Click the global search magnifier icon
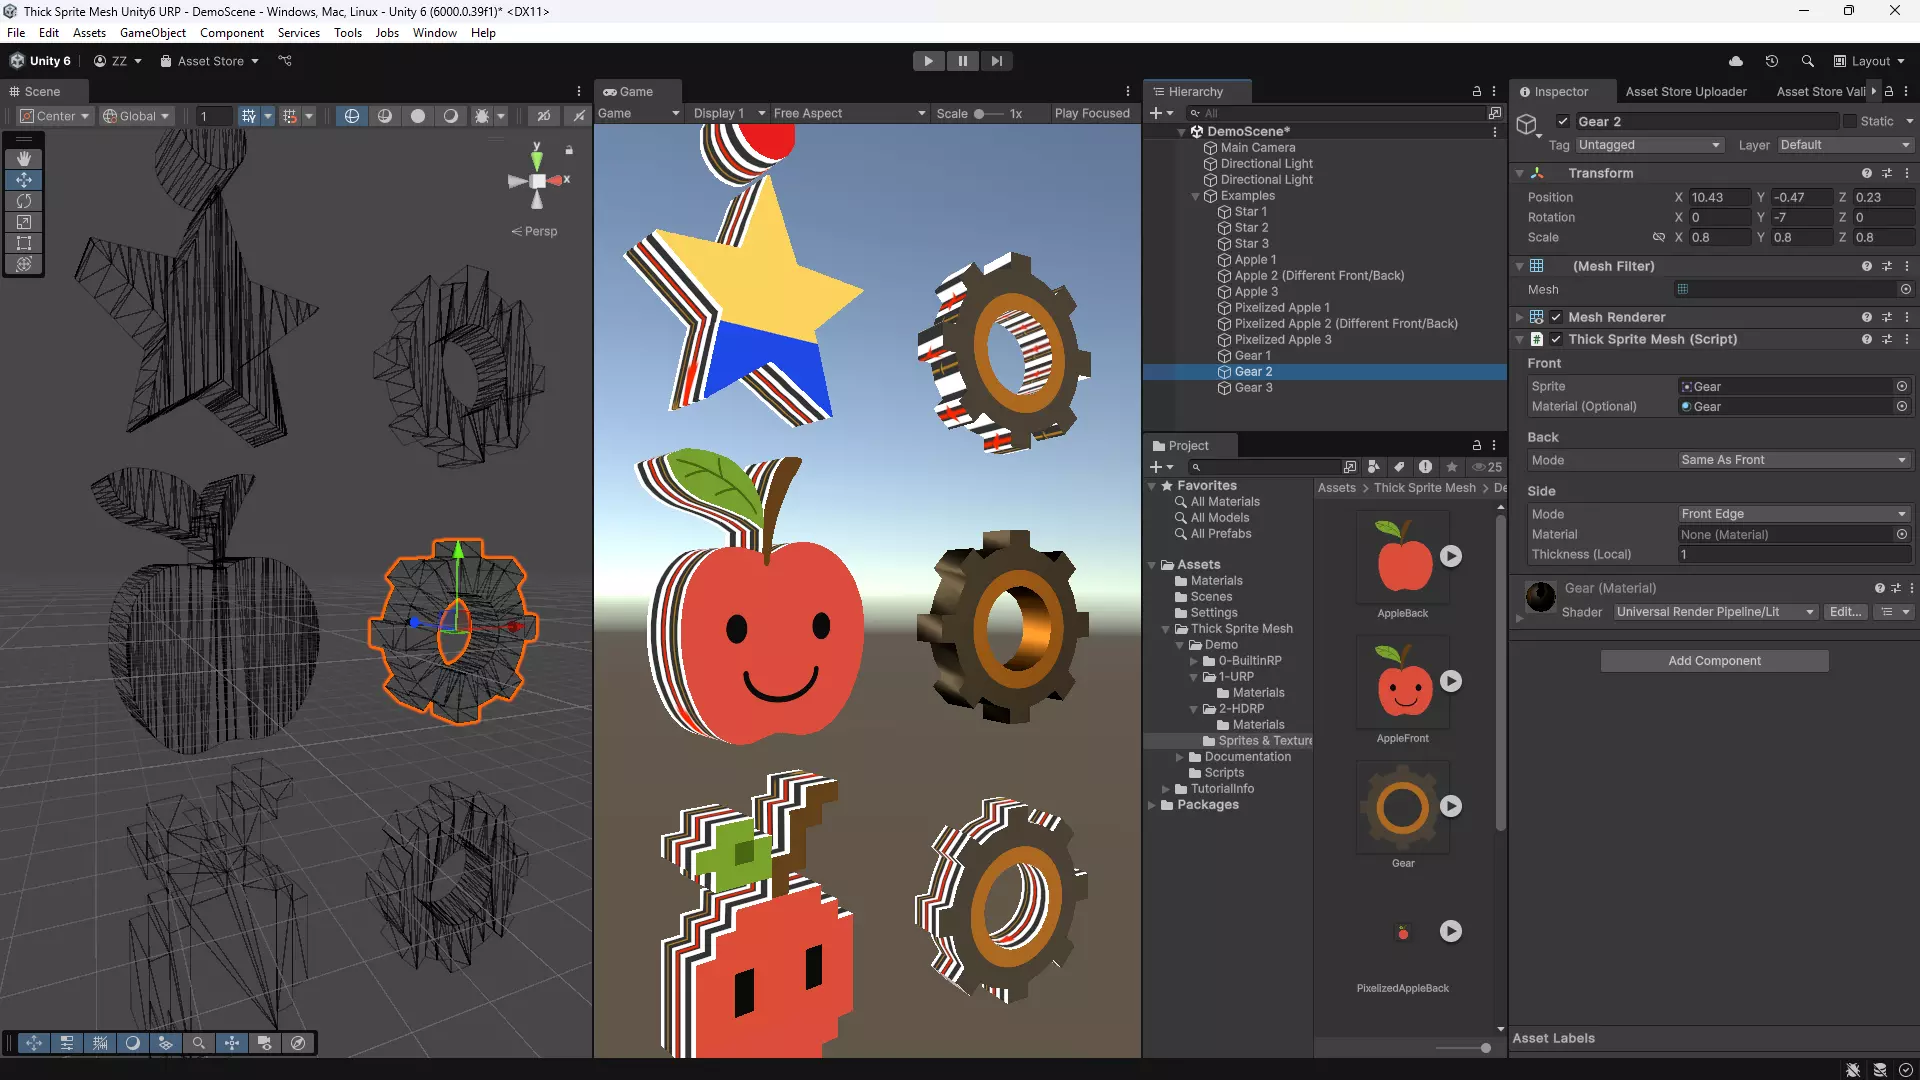 [1807, 61]
